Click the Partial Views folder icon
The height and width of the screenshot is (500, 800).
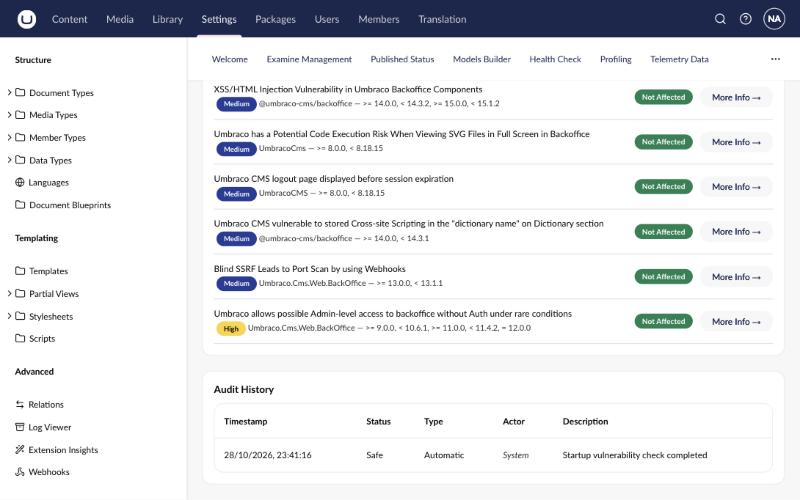[20, 293]
